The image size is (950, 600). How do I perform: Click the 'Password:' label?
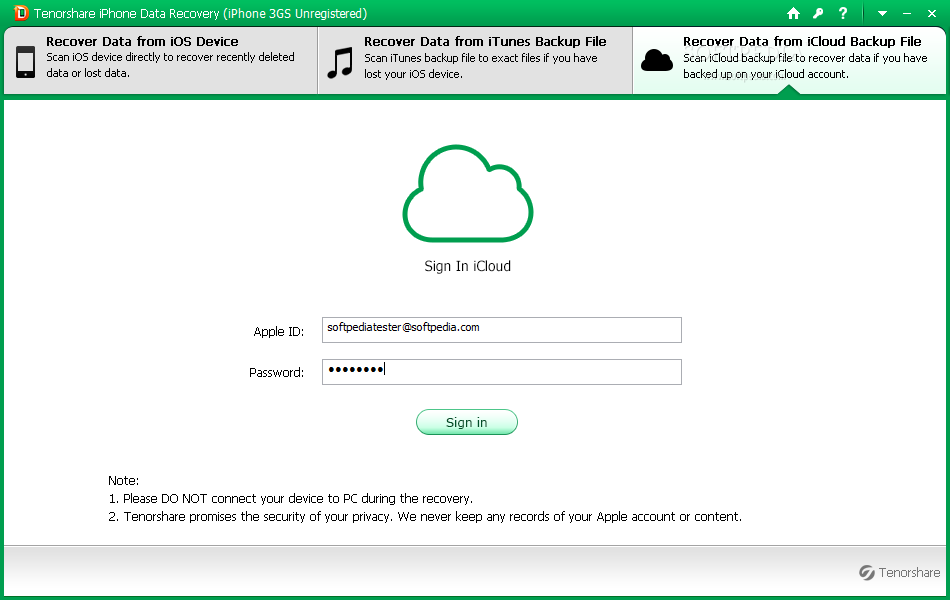point(276,373)
